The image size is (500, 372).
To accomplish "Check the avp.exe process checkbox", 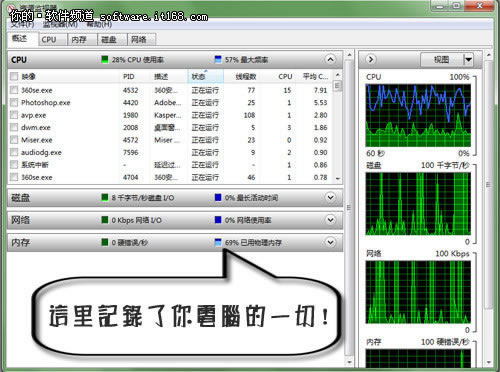I will coord(14,115).
